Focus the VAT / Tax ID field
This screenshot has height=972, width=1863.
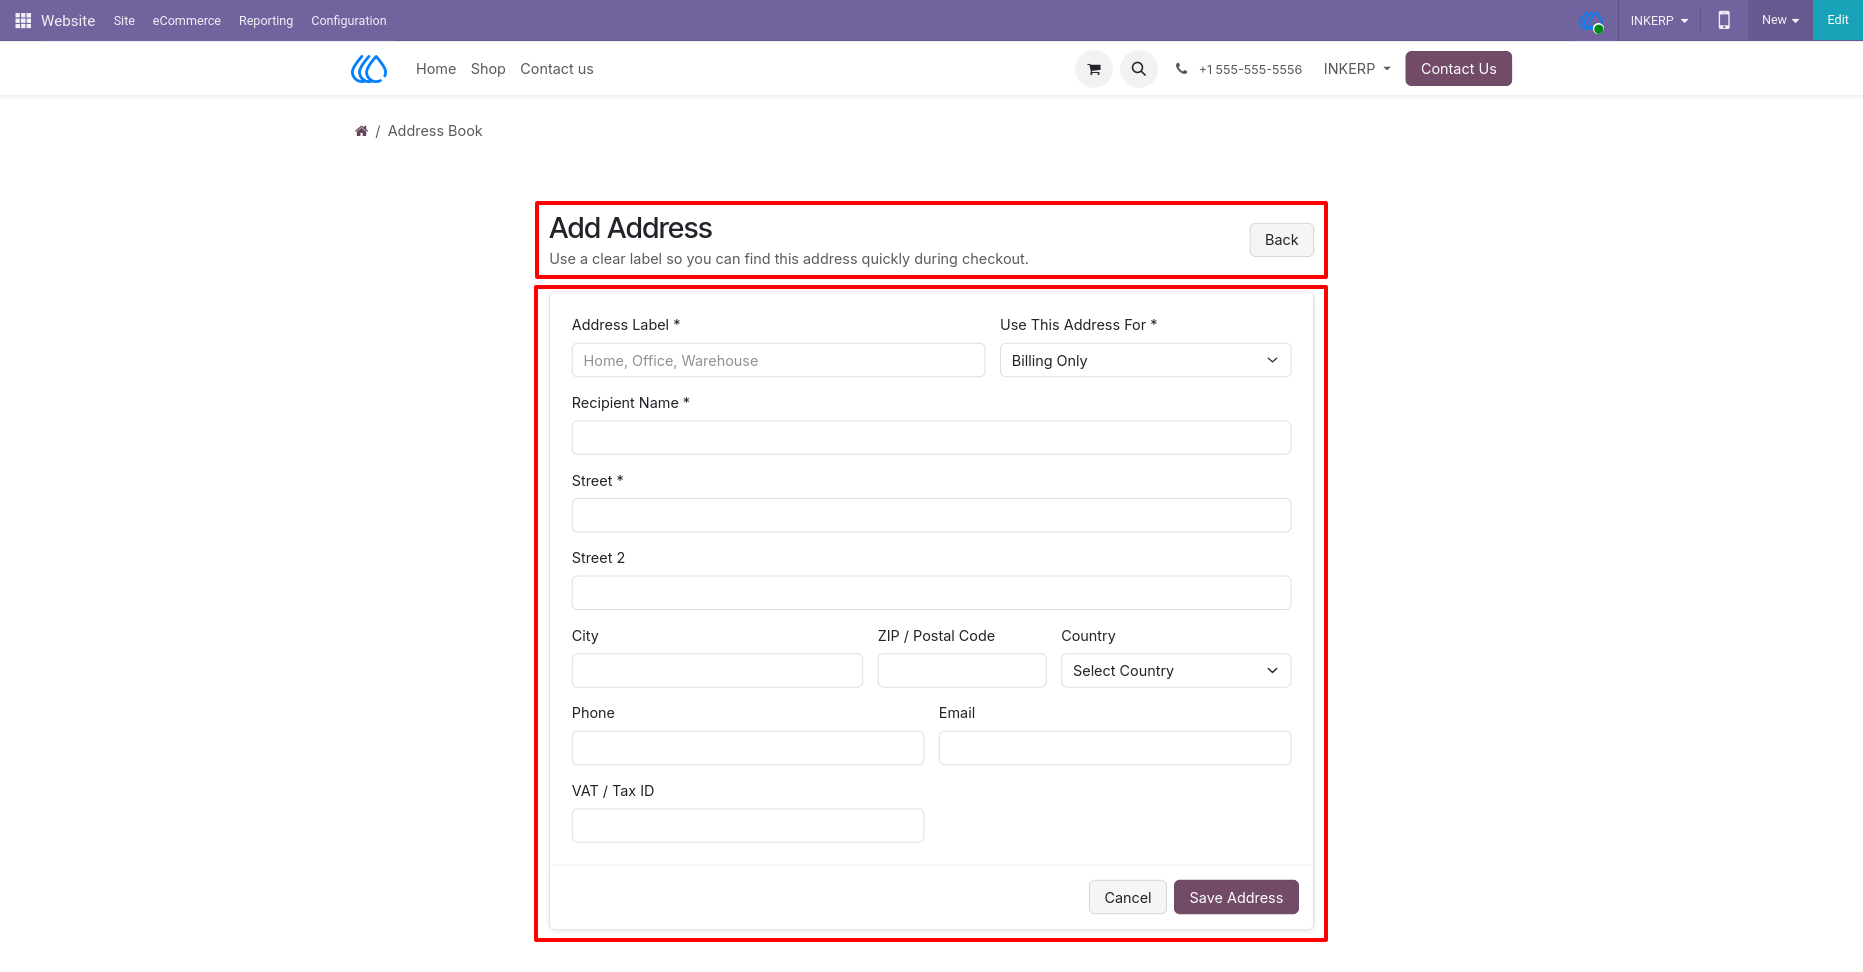(748, 826)
